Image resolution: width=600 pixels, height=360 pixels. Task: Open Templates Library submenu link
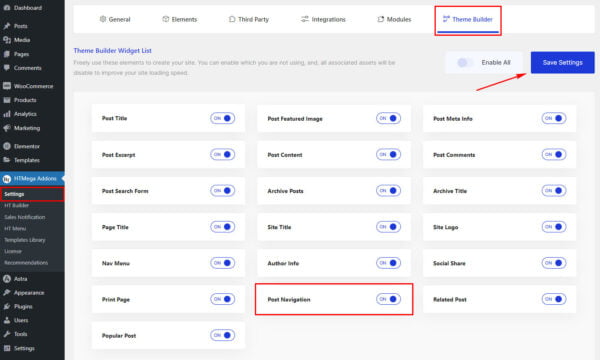click(25, 240)
